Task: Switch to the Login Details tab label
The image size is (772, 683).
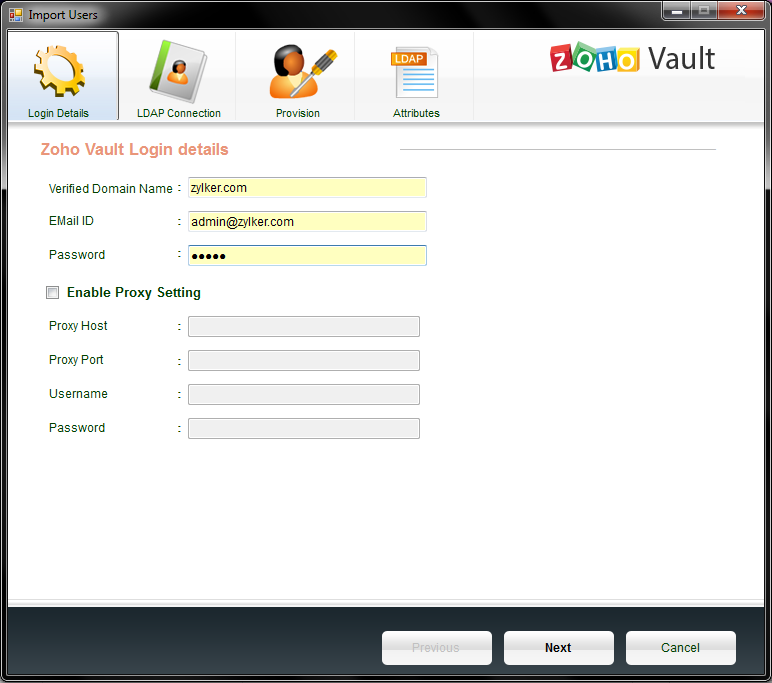Action: (x=58, y=113)
